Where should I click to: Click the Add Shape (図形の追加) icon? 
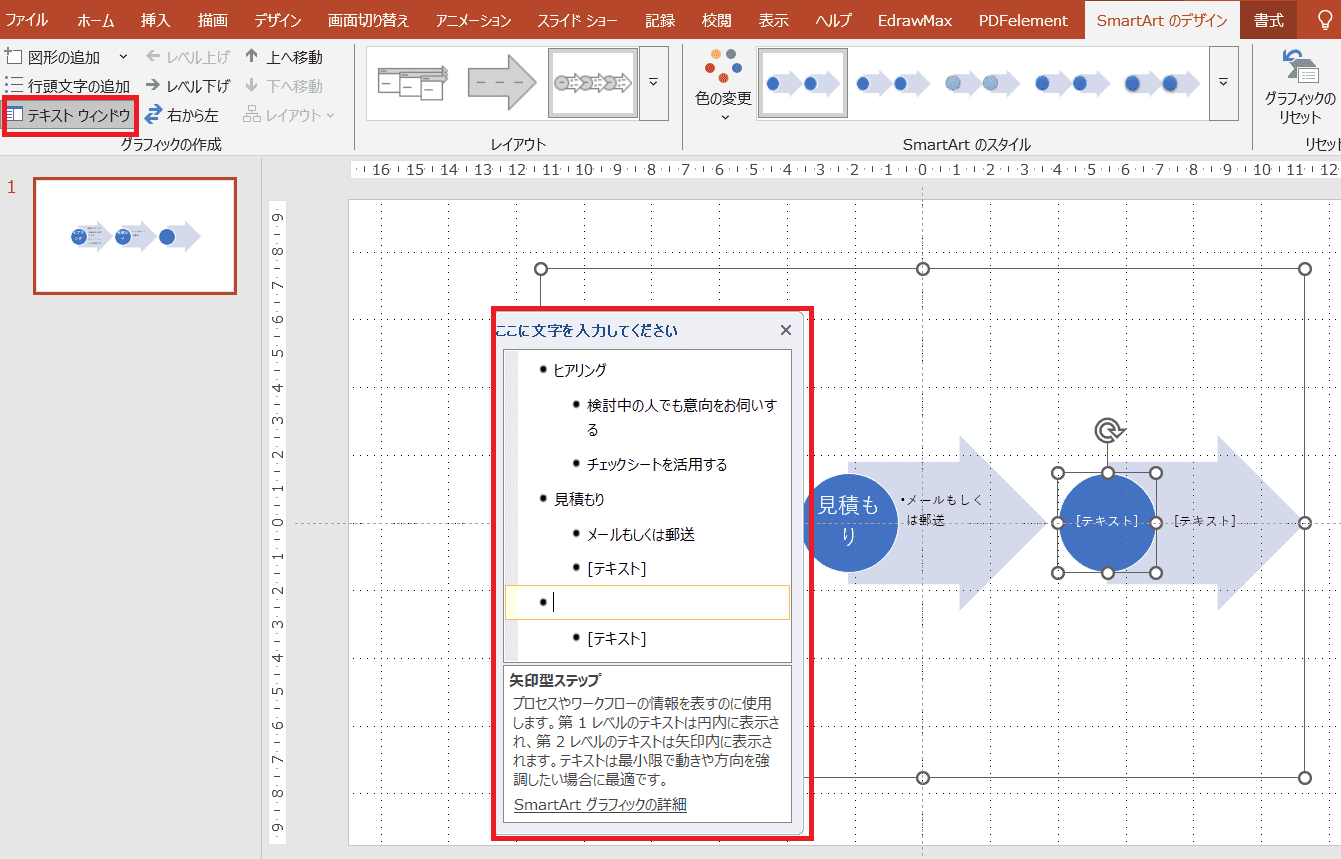pos(14,57)
